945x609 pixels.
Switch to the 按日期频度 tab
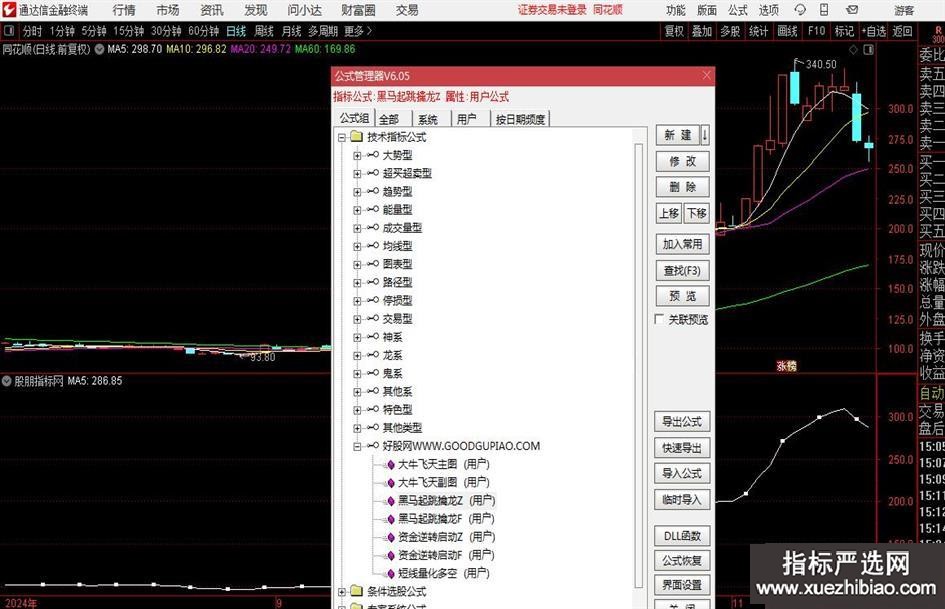point(520,119)
